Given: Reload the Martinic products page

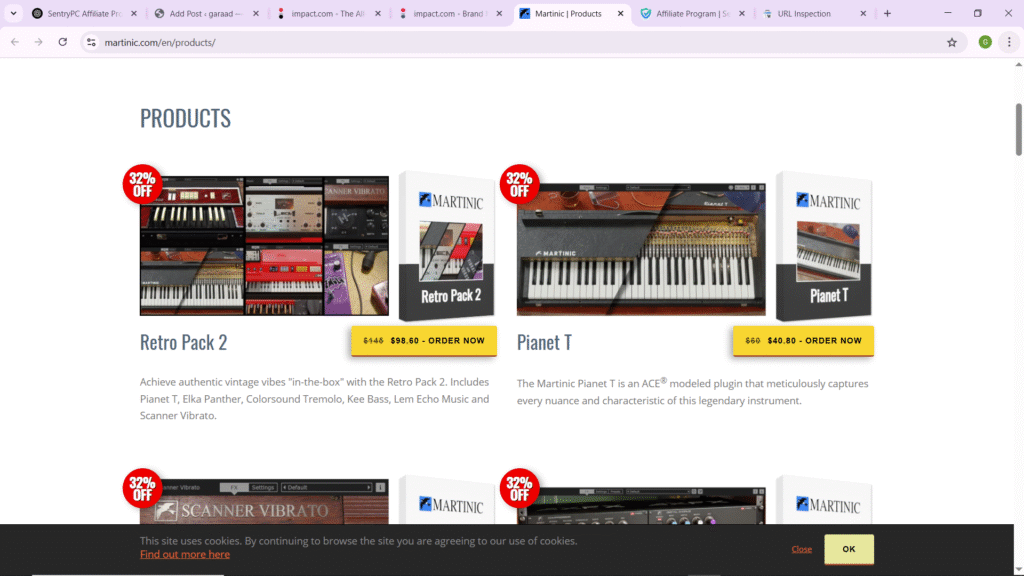Looking at the screenshot, I should click(63, 42).
